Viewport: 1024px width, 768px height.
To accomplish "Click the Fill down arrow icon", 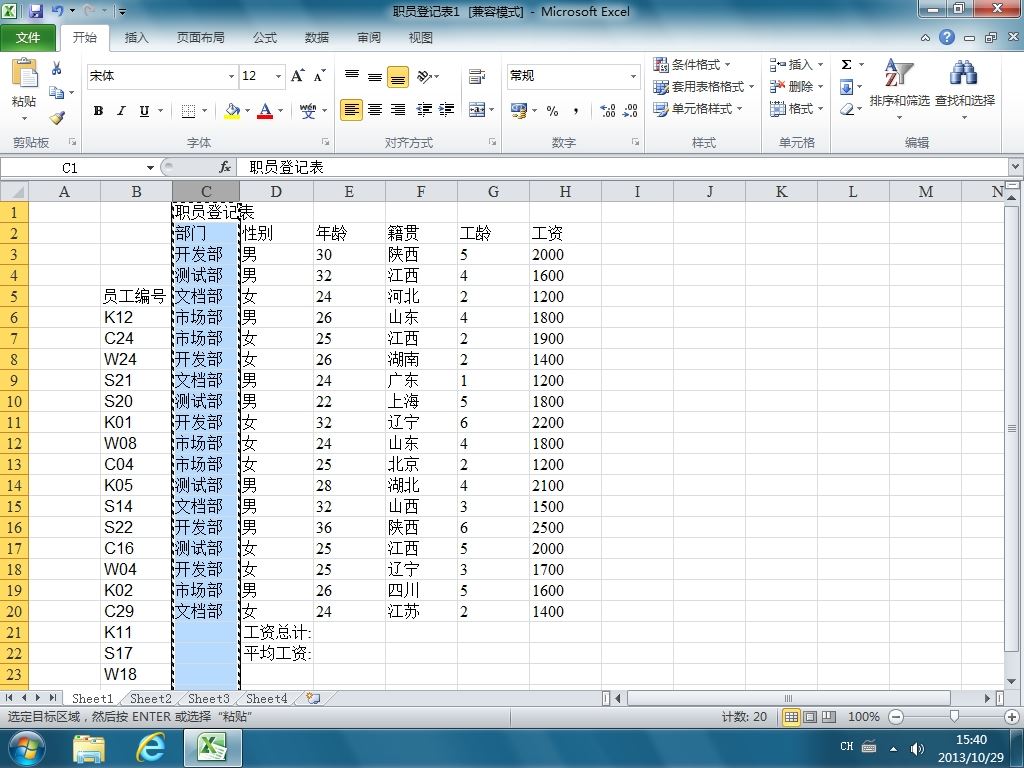I will click(846, 87).
